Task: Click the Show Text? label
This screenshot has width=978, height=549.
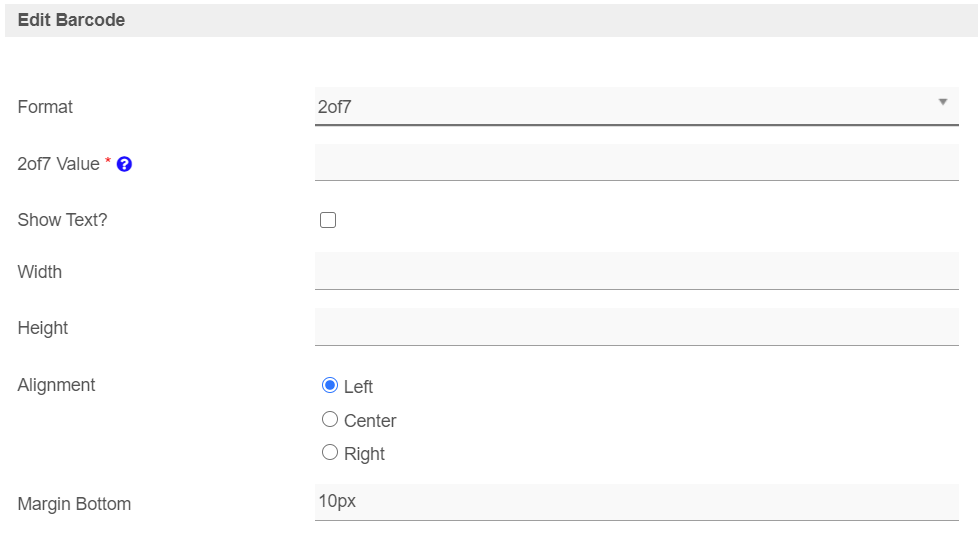Action: pos(62,220)
